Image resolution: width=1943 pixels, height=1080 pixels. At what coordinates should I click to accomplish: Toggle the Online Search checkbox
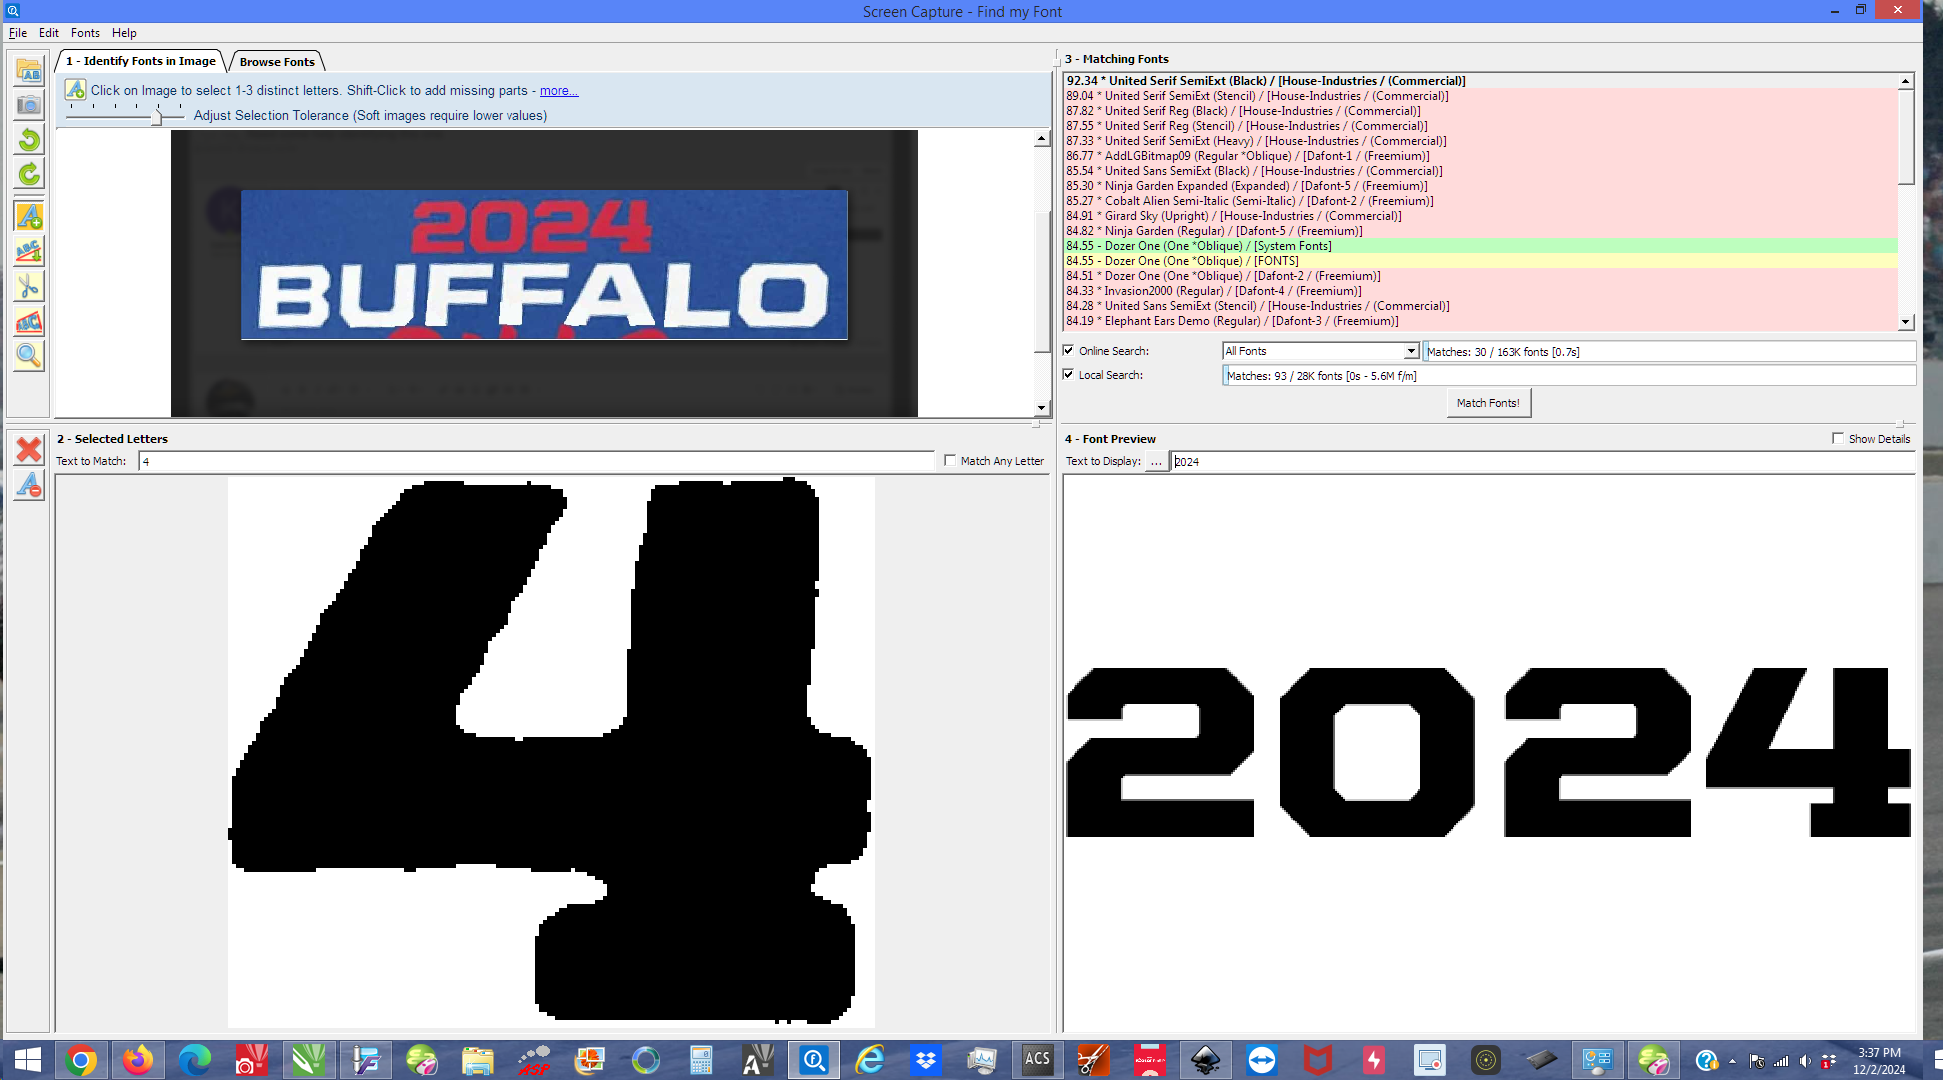click(x=1069, y=350)
